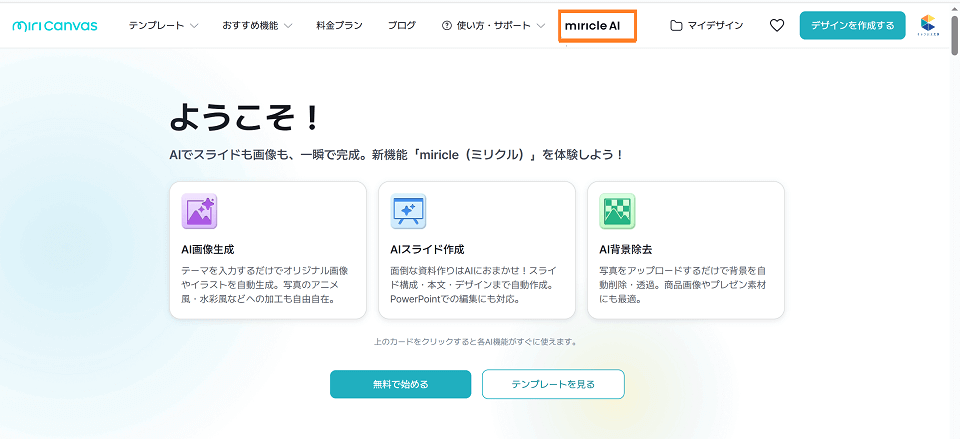Click the AI背景除去 green checkerboard icon
Image resolution: width=960 pixels, height=439 pixels.
617,211
